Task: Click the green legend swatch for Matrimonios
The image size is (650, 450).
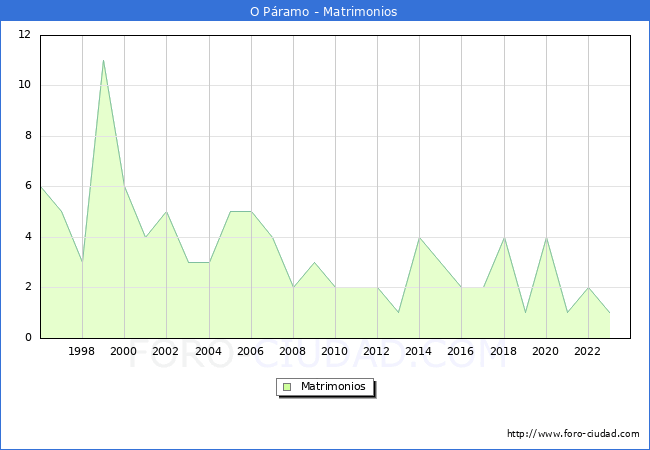Action: [286, 387]
